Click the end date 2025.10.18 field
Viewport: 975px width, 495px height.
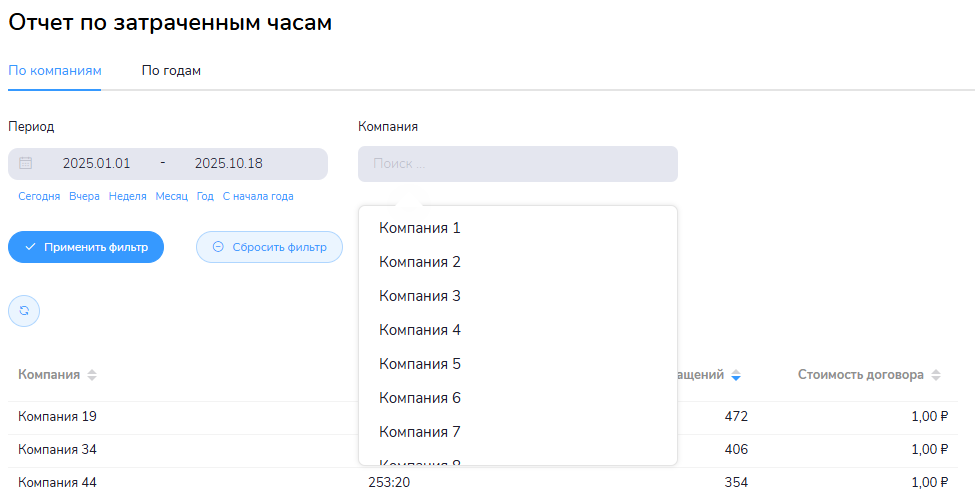tap(228, 163)
